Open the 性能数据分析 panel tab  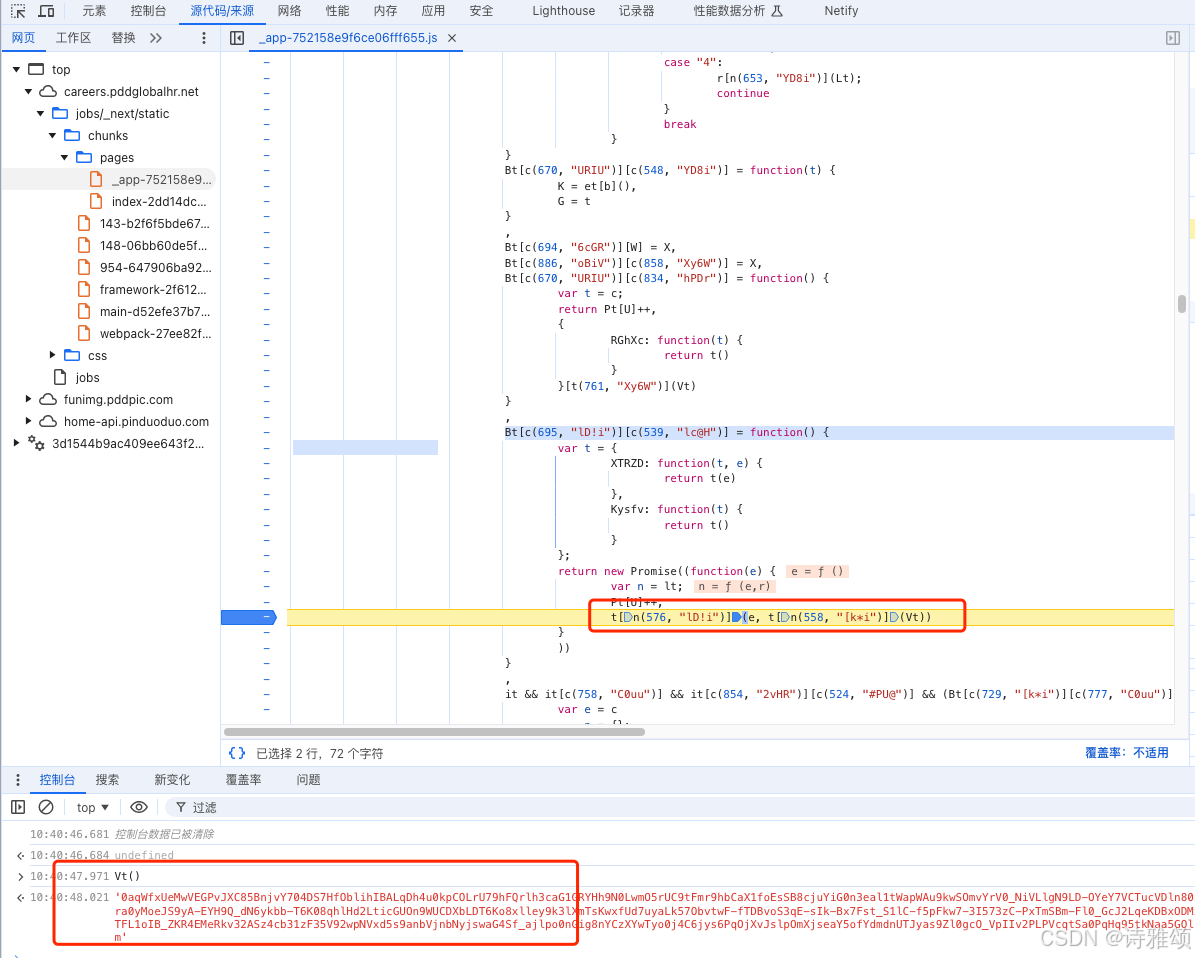point(738,11)
